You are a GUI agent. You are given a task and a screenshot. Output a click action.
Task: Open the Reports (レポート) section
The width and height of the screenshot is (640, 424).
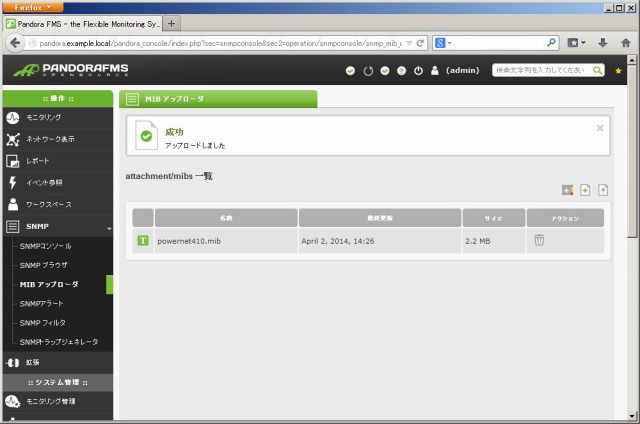pyautogui.click(x=58, y=161)
